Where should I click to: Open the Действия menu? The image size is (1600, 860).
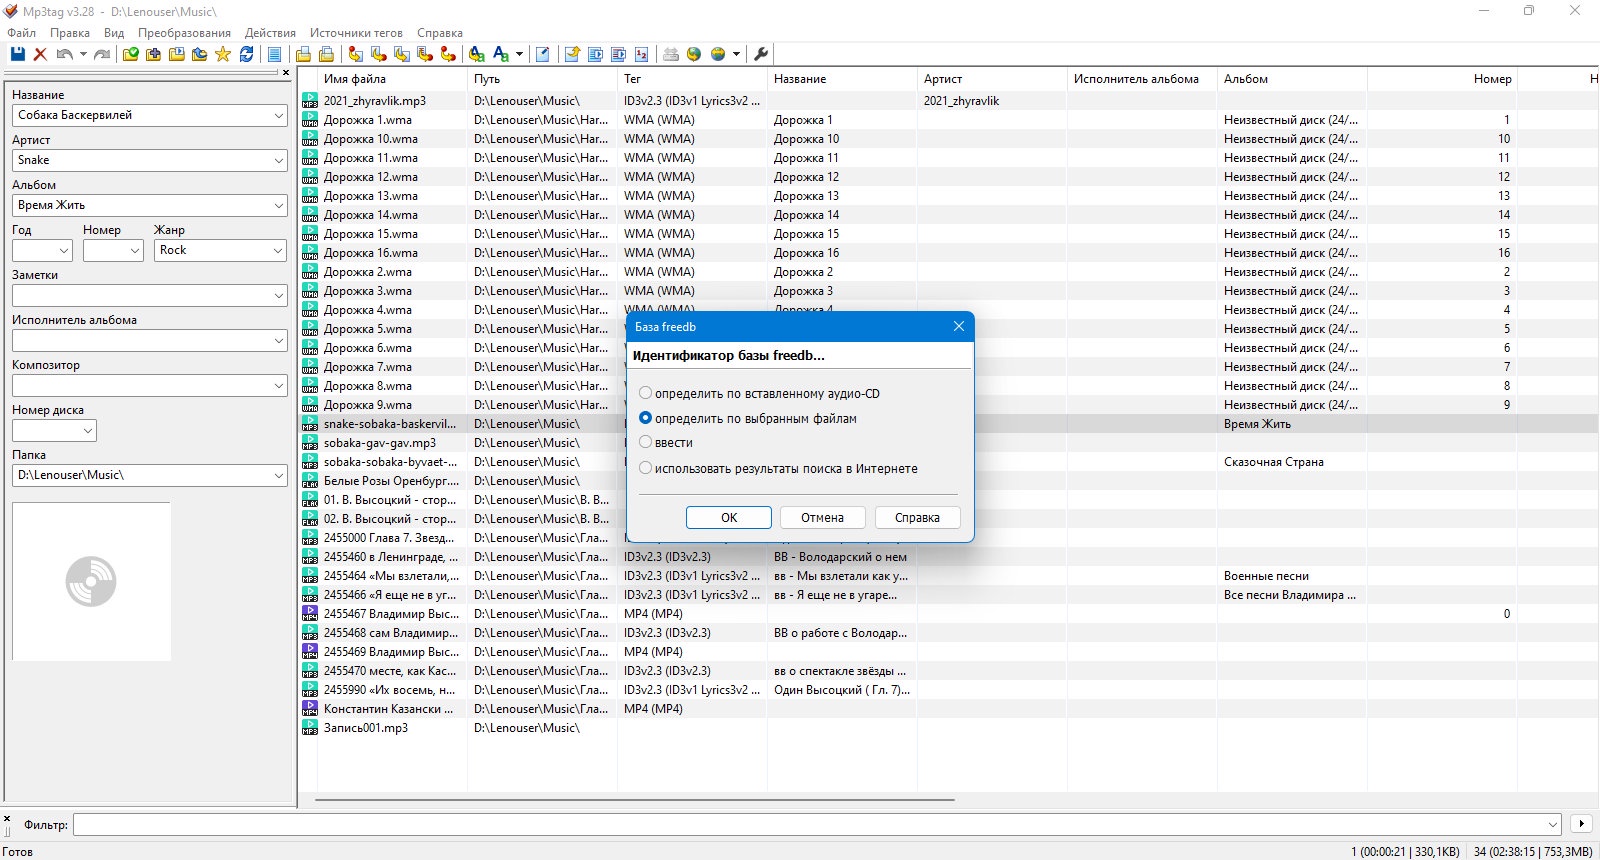click(x=270, y=33)
